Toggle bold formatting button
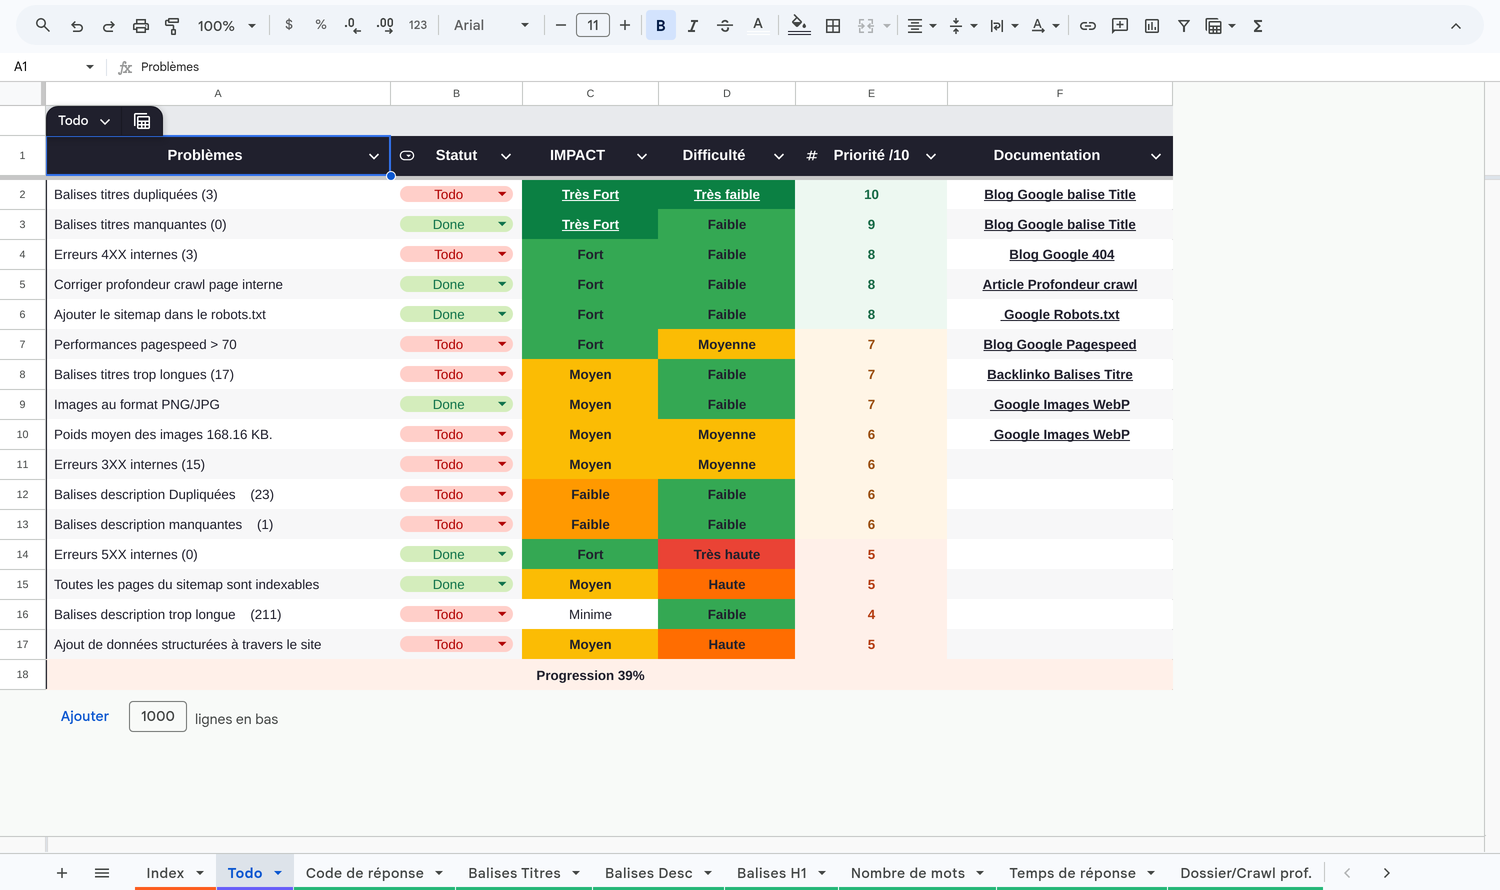Screen dimensions: 1500x890 [661, 26]
